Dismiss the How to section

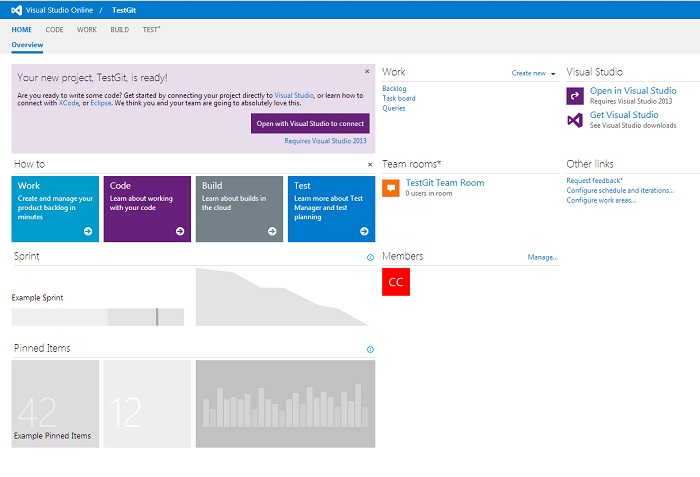tap(370, 164)
